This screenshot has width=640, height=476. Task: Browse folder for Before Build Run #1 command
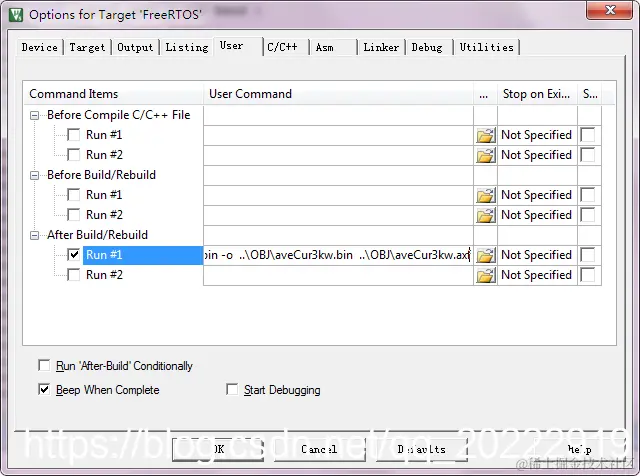click(485, 195)
